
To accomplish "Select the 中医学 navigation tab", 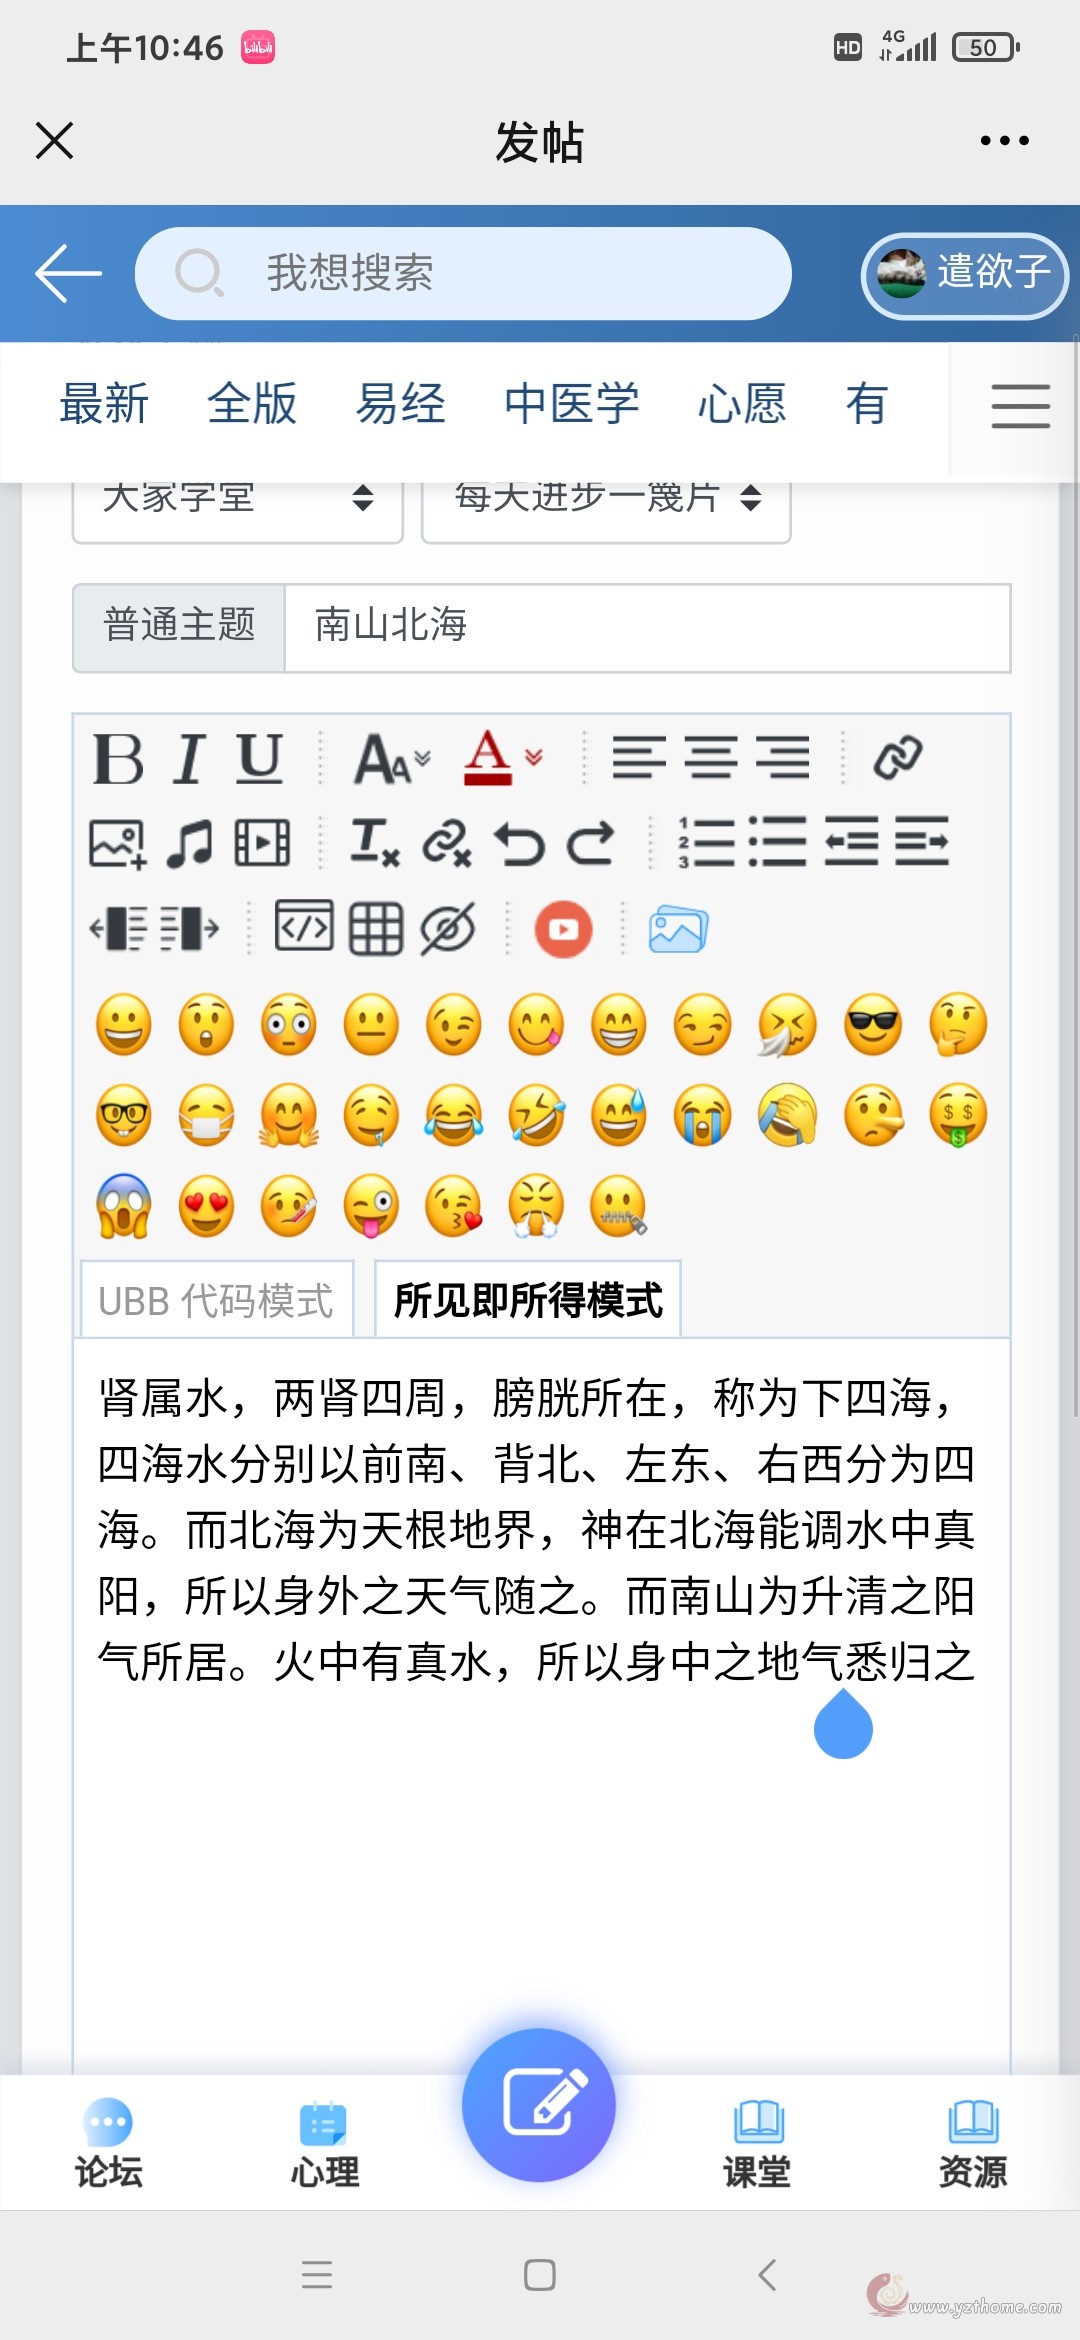I will tap(572, 404).
